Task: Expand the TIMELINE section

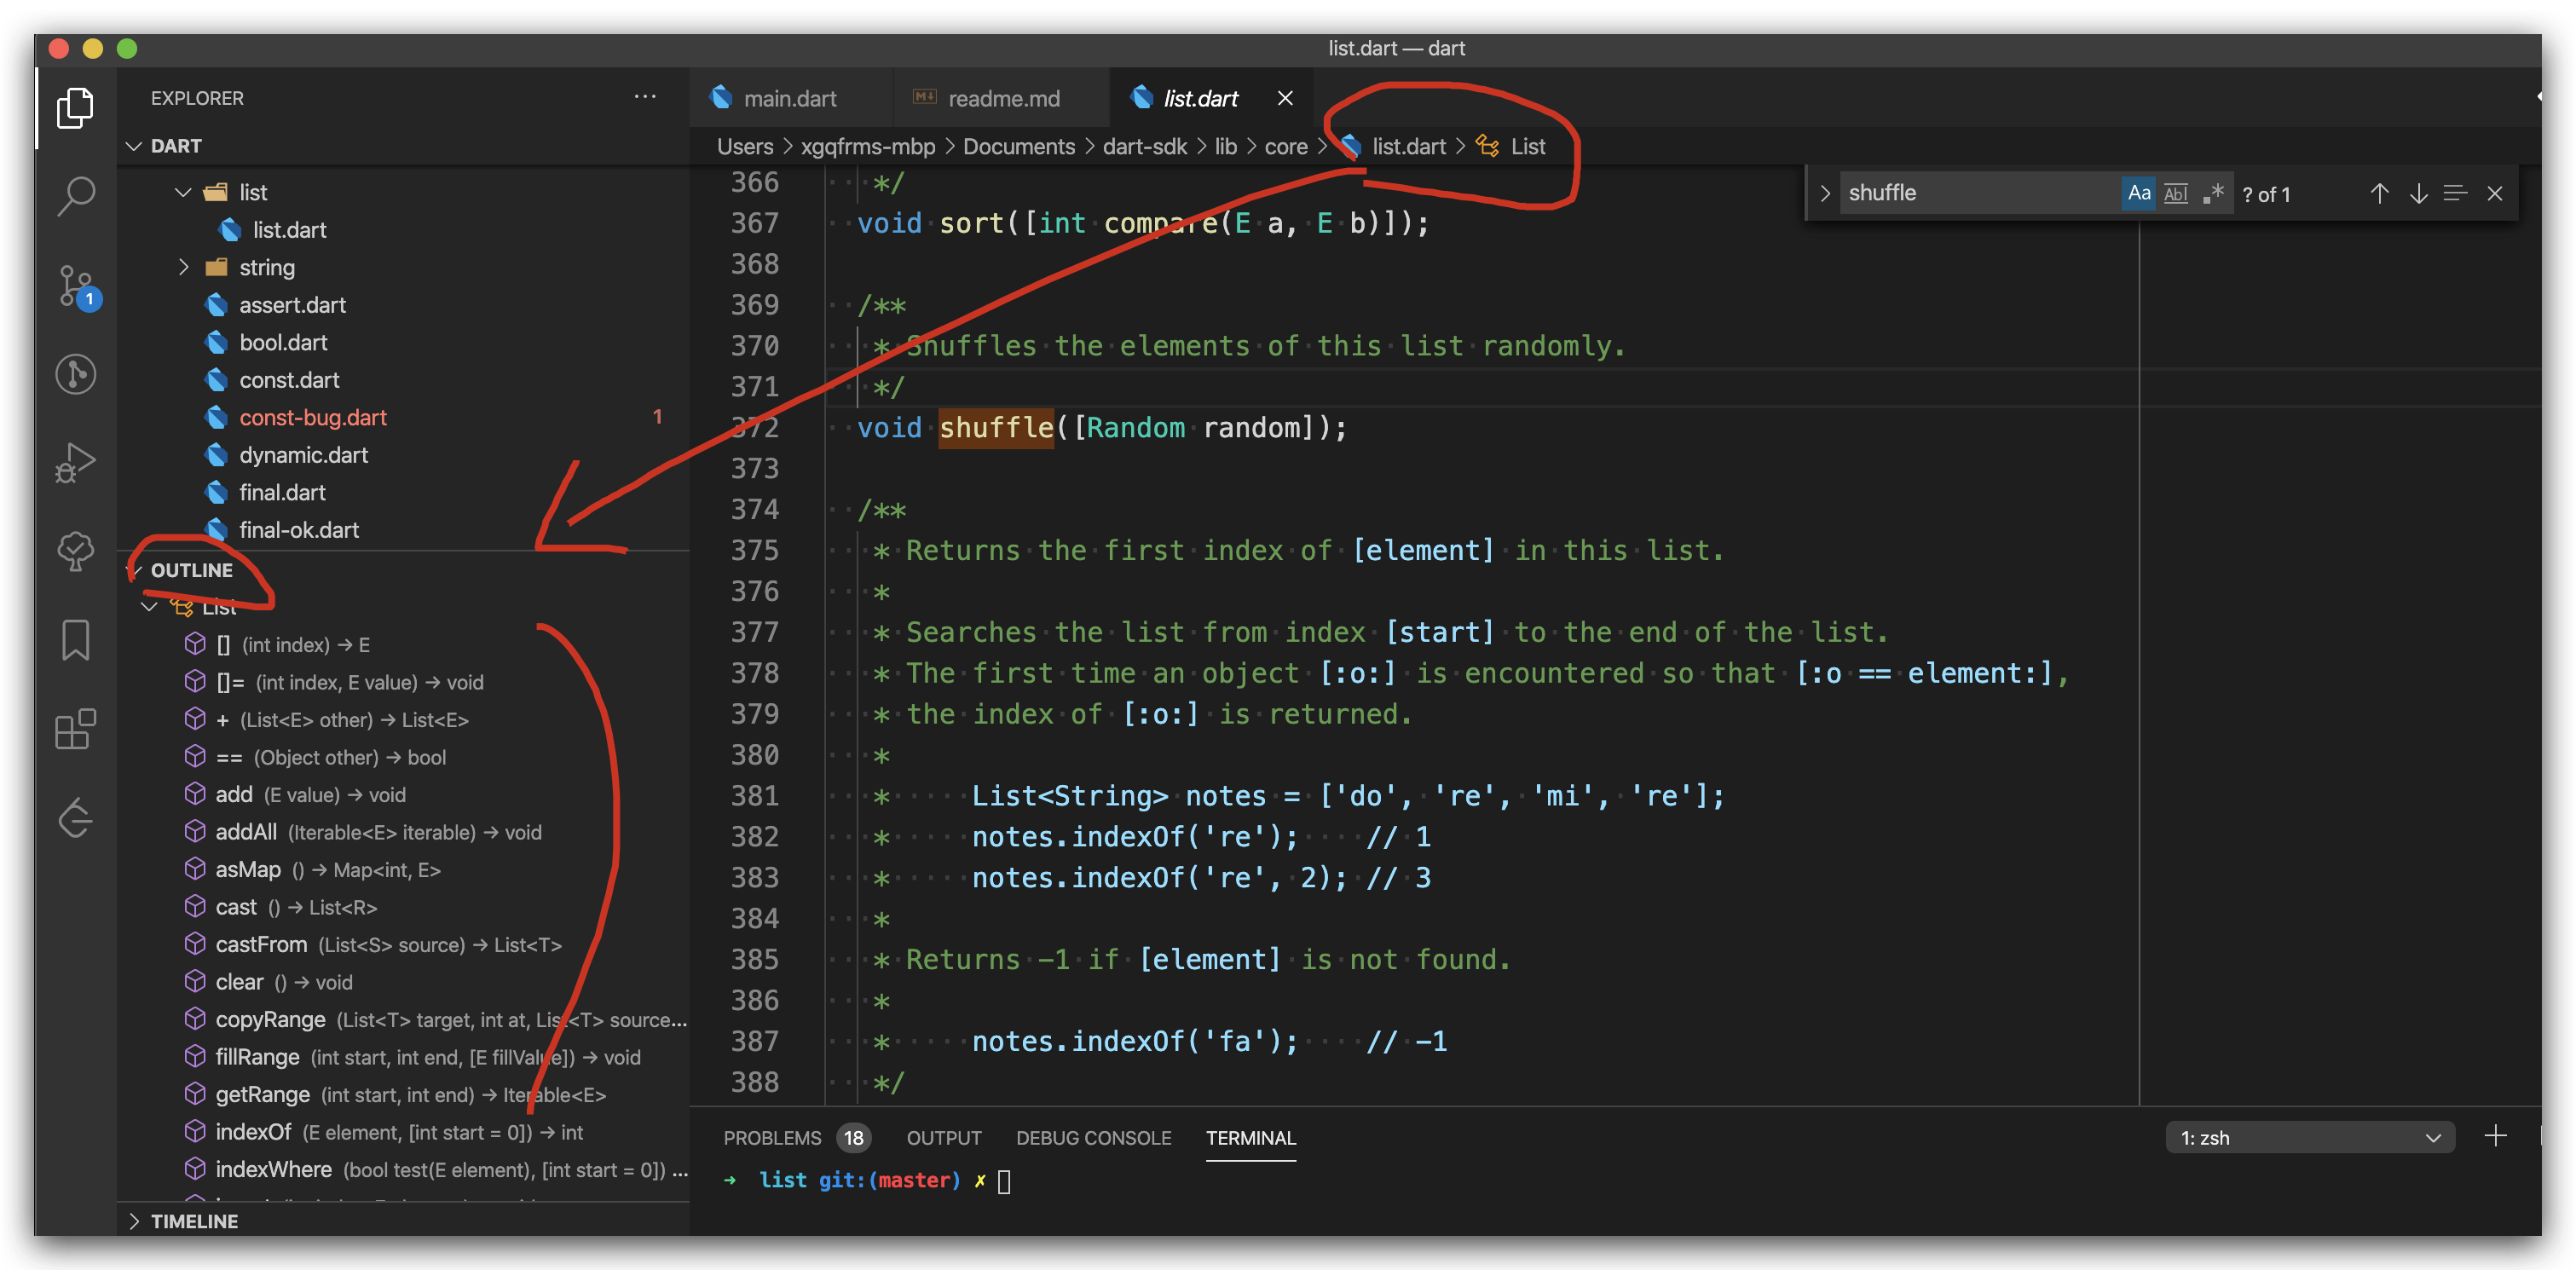Action: (194, 1221)
